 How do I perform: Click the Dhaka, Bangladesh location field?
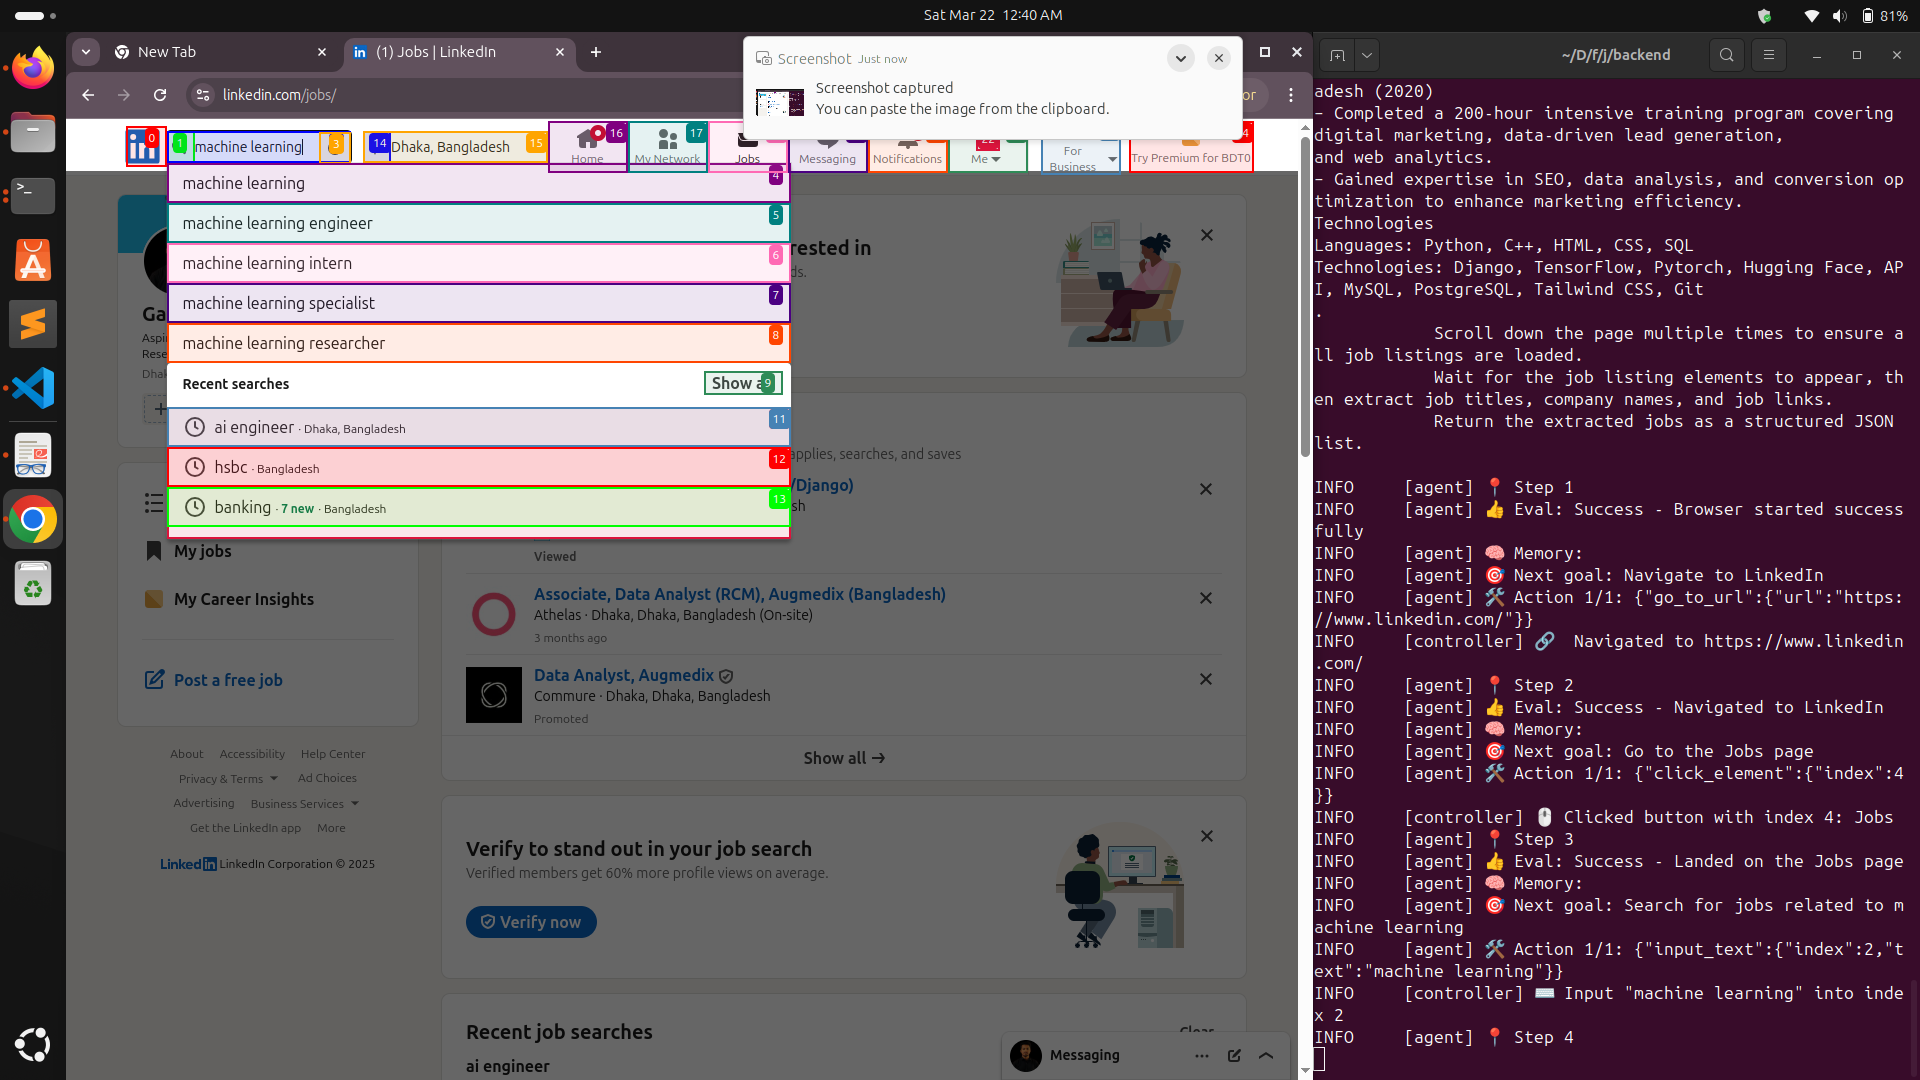455,147
